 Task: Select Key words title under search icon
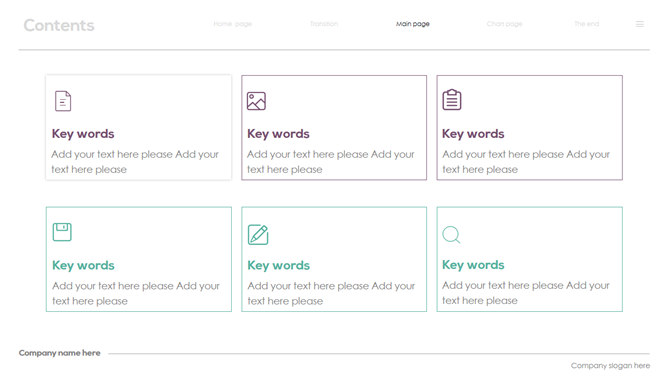pos(473,265)
